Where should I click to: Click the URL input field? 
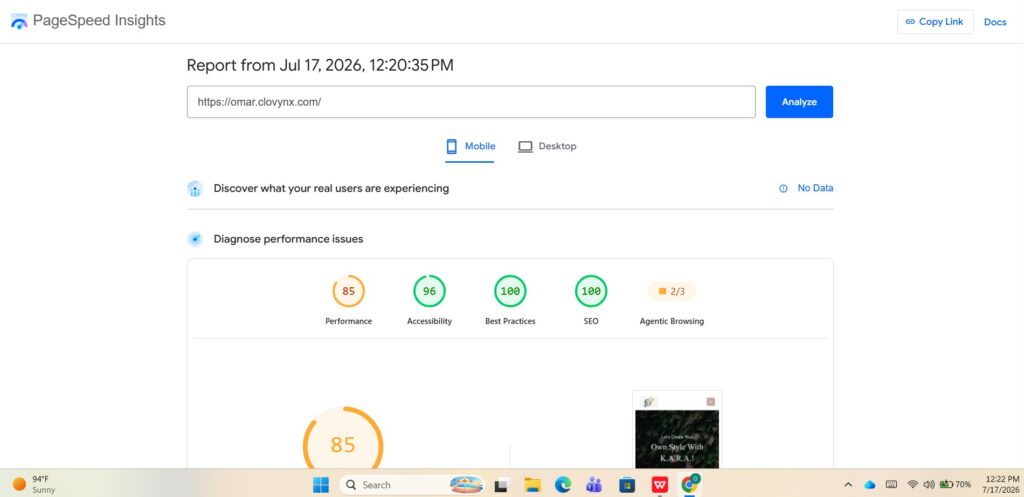[x=471, y=102]
